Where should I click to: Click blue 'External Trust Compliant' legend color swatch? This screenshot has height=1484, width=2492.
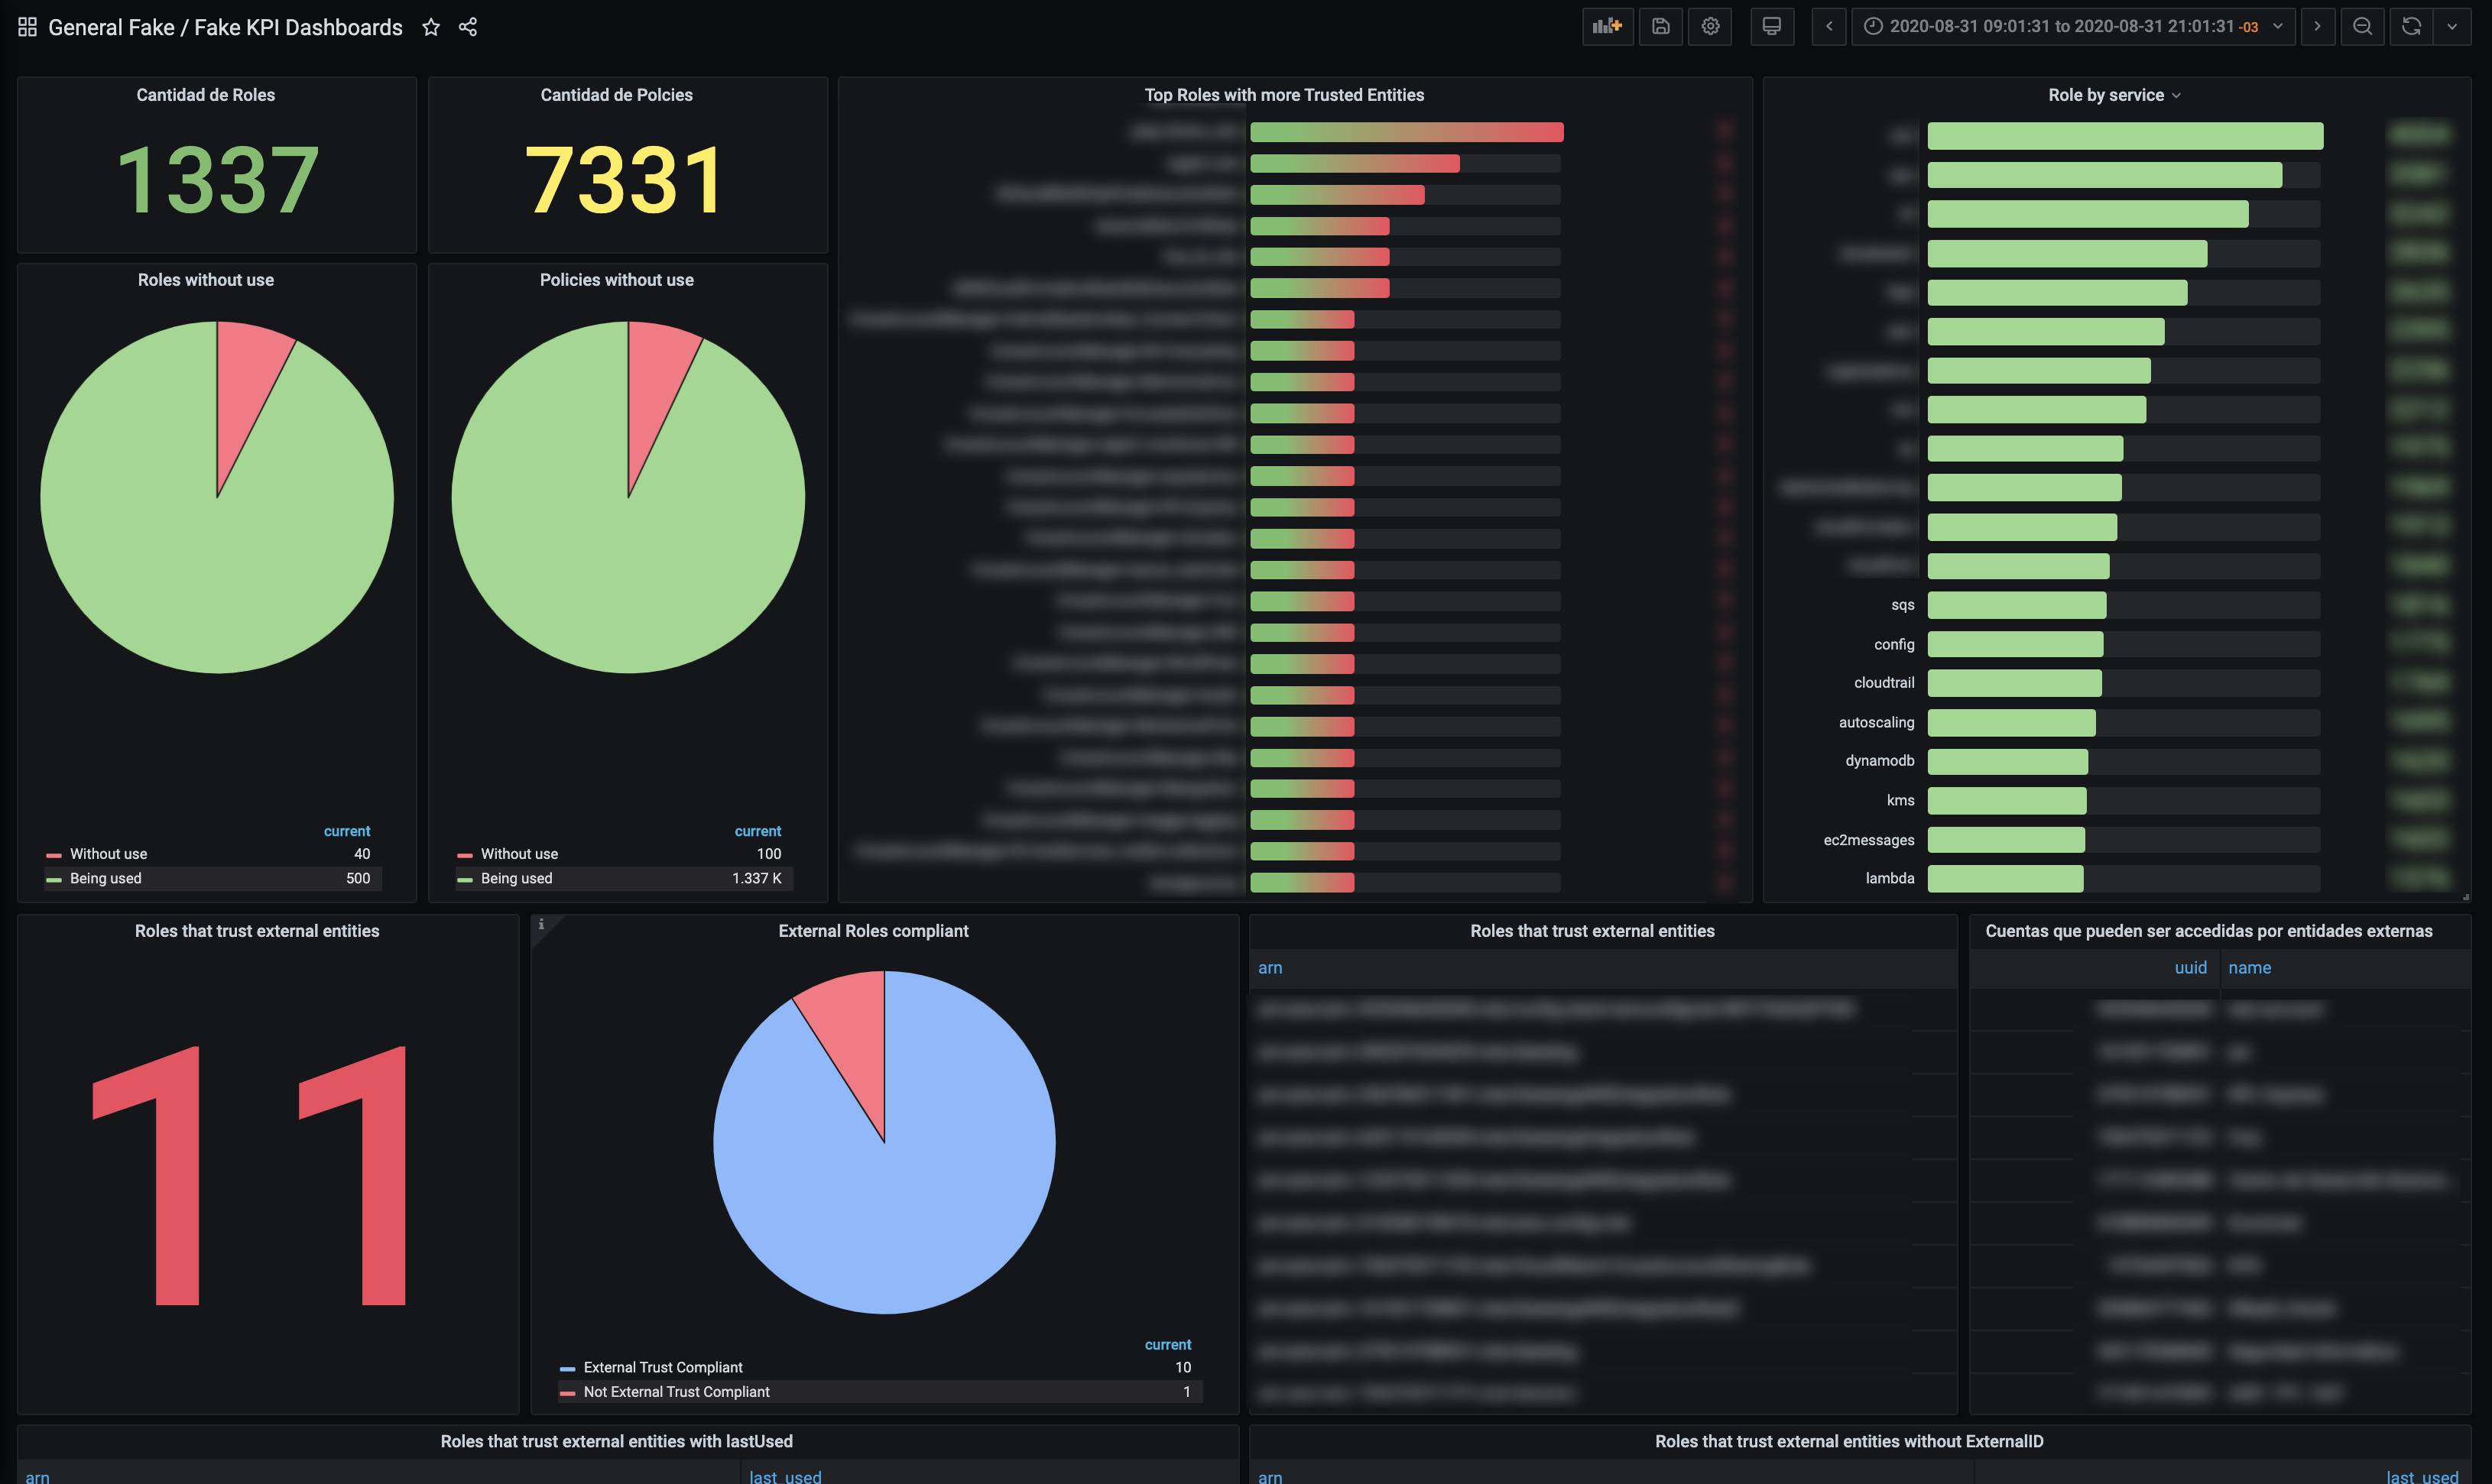coord(567,1368)
